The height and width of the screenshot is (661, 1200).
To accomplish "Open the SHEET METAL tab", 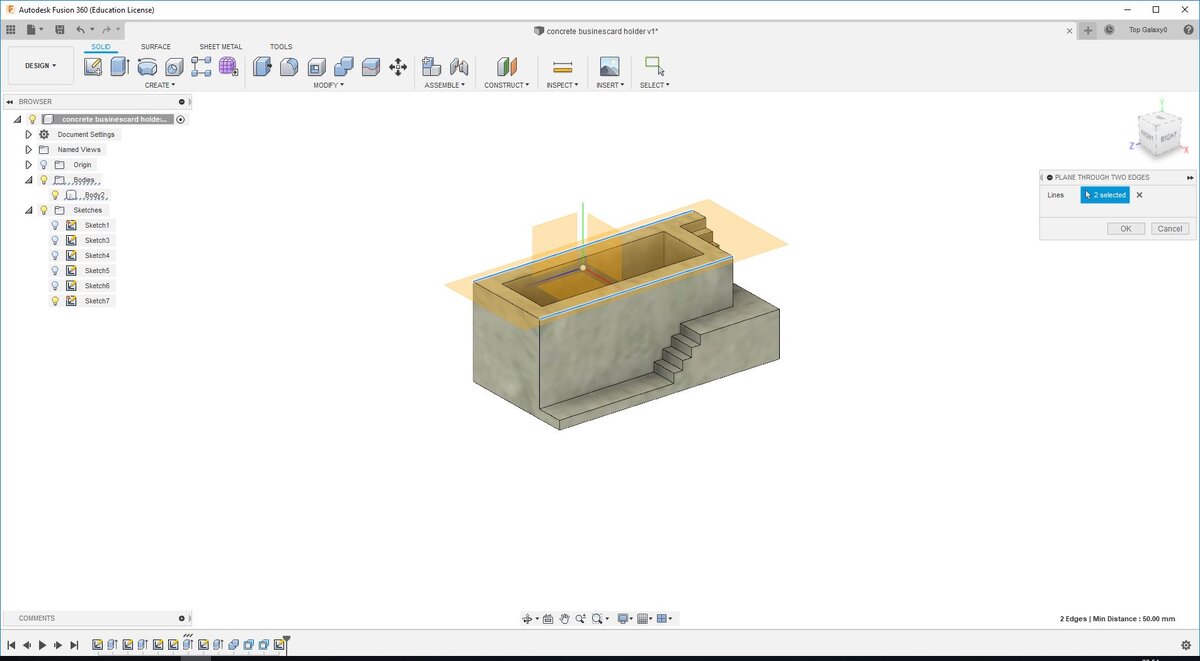I will (x=220, y=47).
